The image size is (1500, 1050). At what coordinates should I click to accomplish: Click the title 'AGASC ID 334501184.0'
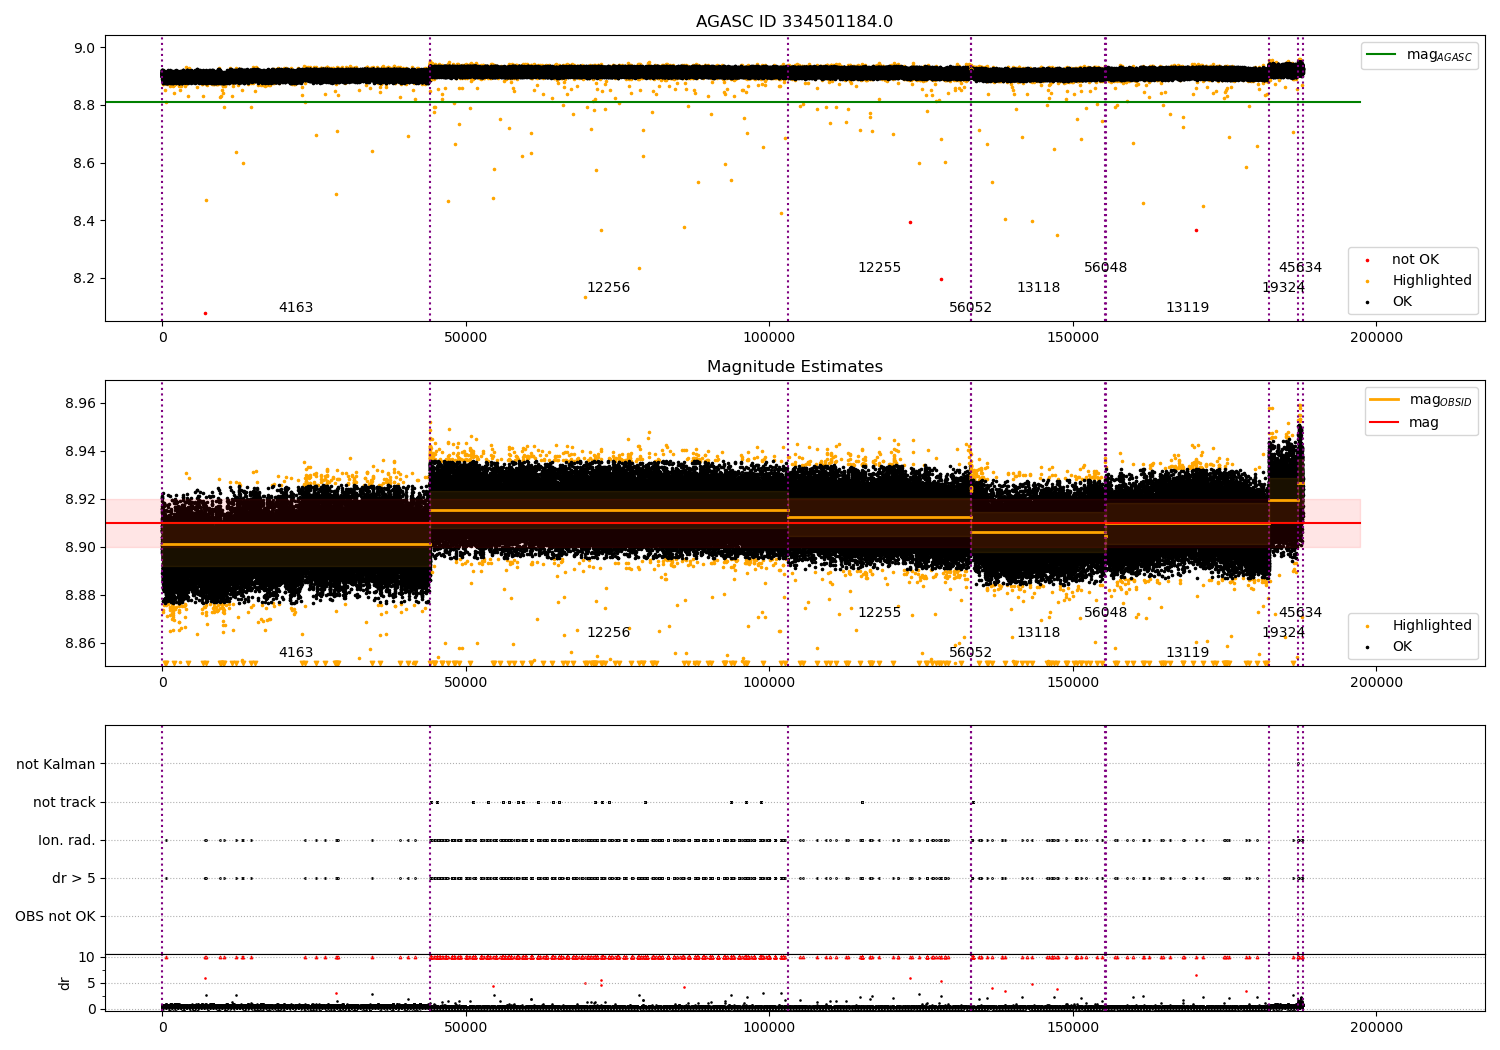pos(794,22)
